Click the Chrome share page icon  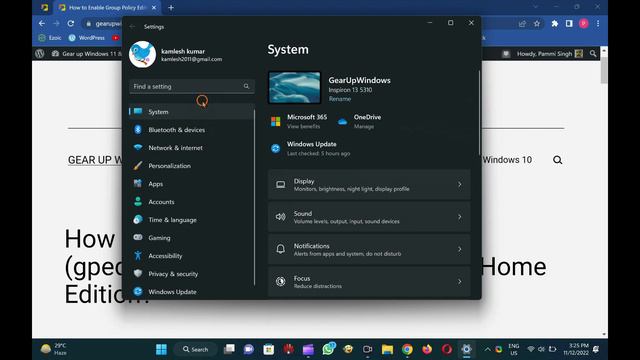[522, 24]
